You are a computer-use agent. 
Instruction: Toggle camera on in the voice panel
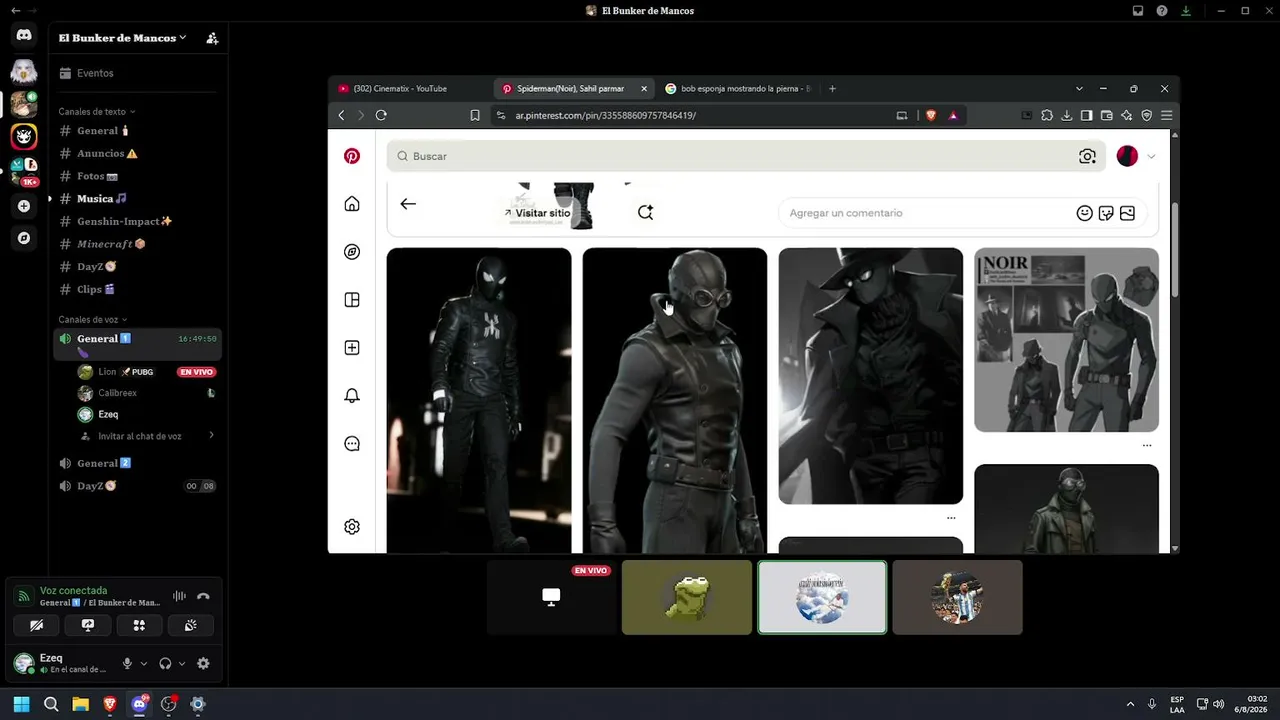click(37, 625)
